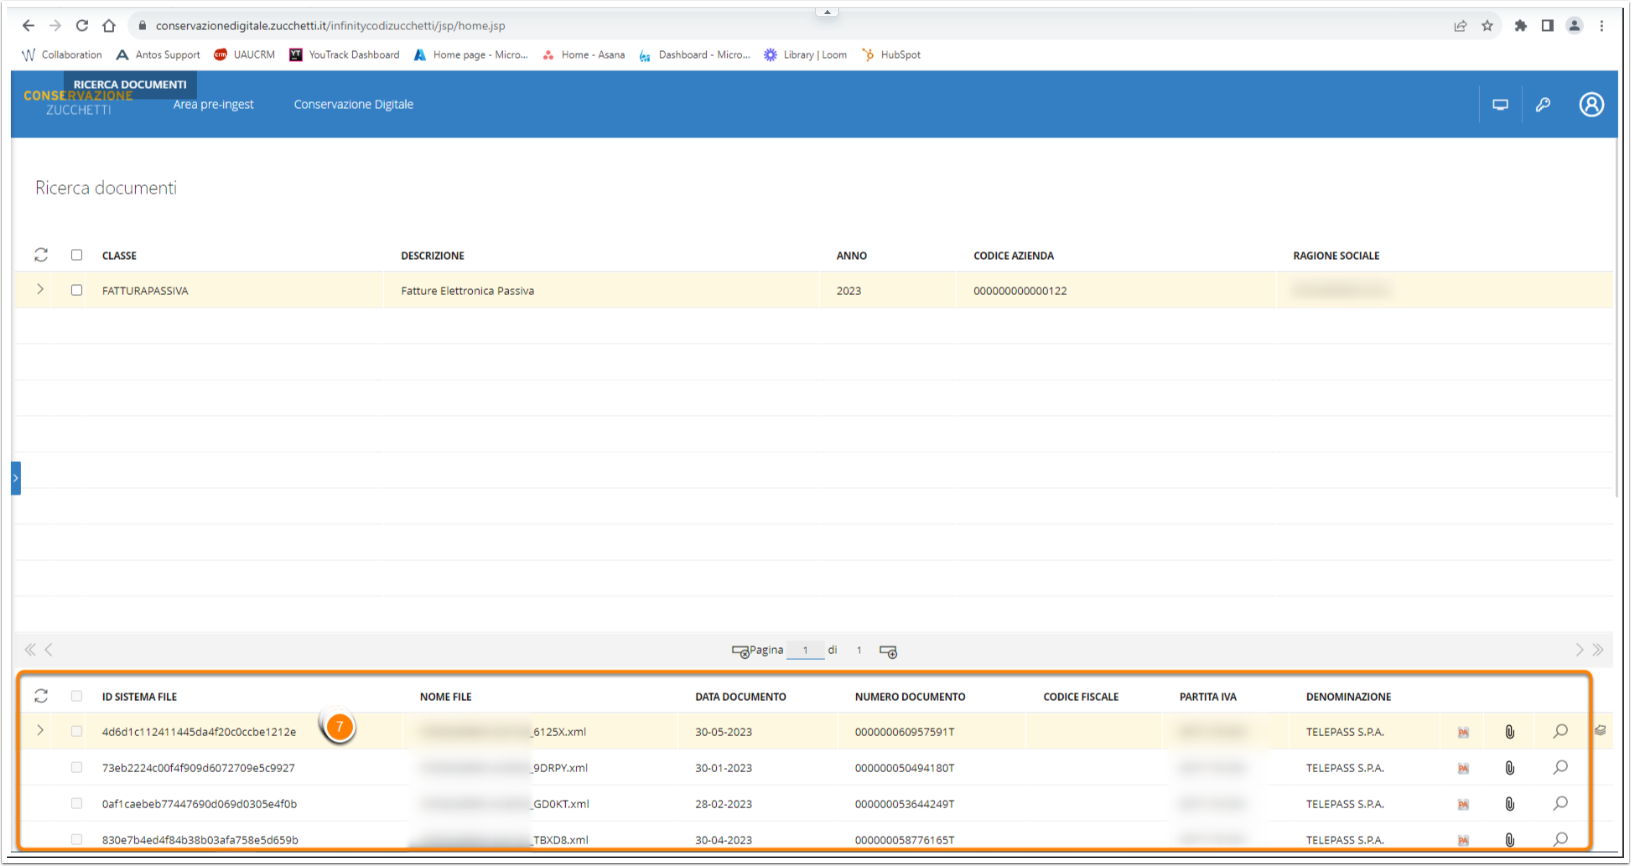Select date 30-04-2023 cell

tap(723, 840)
